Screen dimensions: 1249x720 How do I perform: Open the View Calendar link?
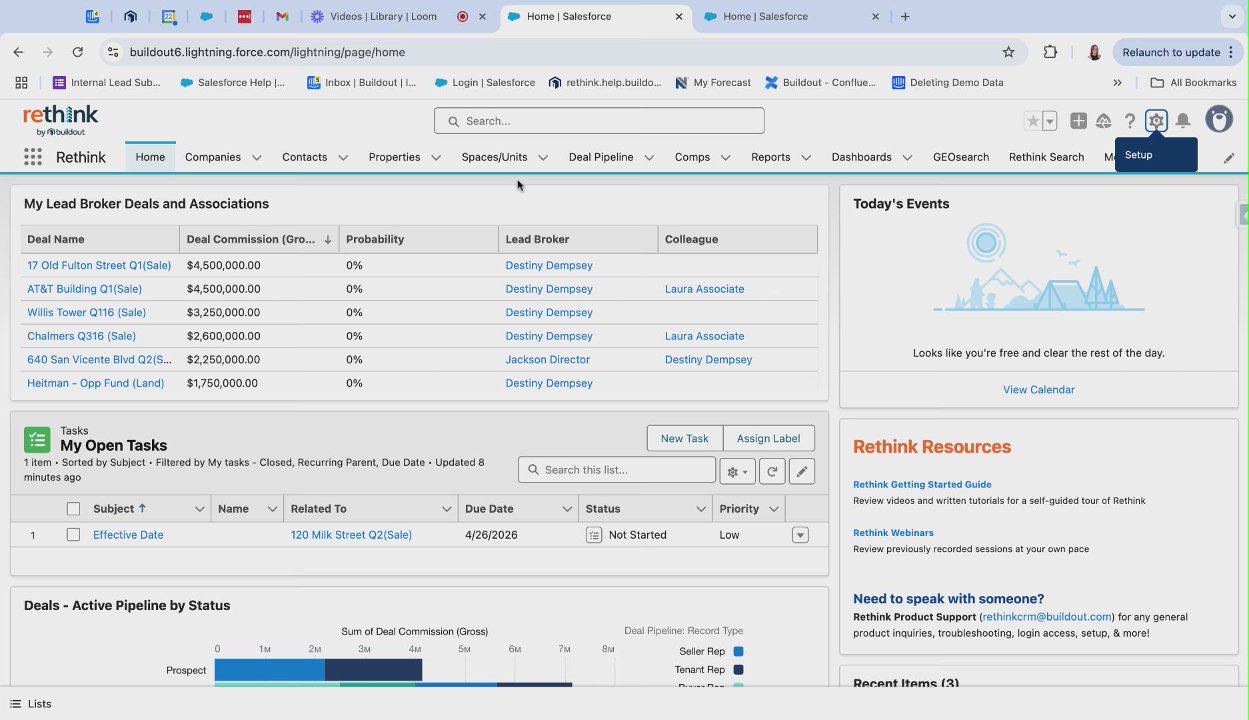(x=1039, y=390)
